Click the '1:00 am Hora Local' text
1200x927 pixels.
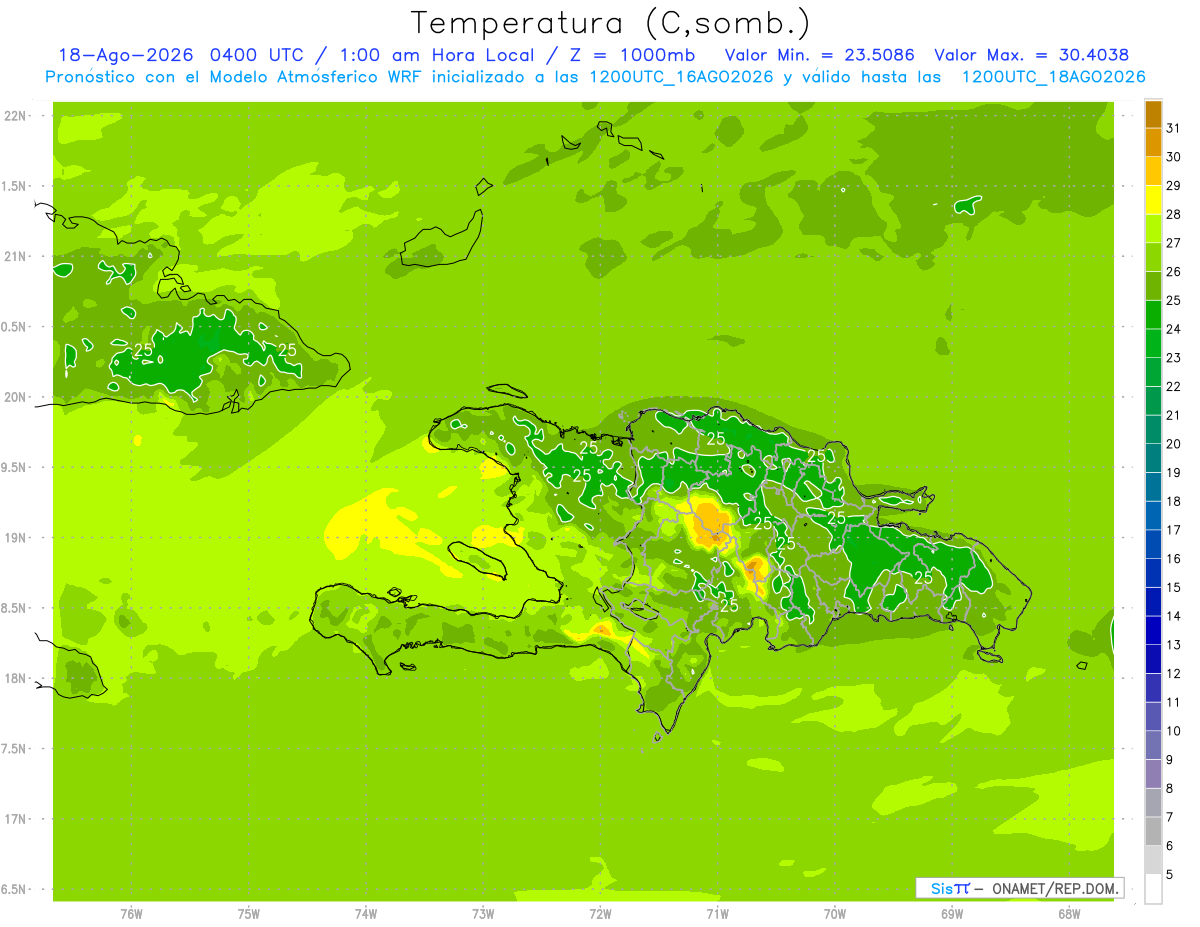pos(435,55)
